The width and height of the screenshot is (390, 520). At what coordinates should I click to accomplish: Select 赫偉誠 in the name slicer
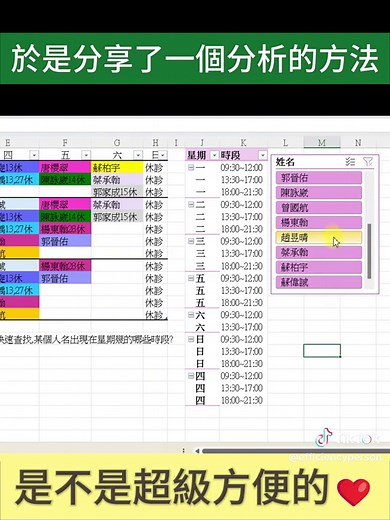click(x=319, y=282)
